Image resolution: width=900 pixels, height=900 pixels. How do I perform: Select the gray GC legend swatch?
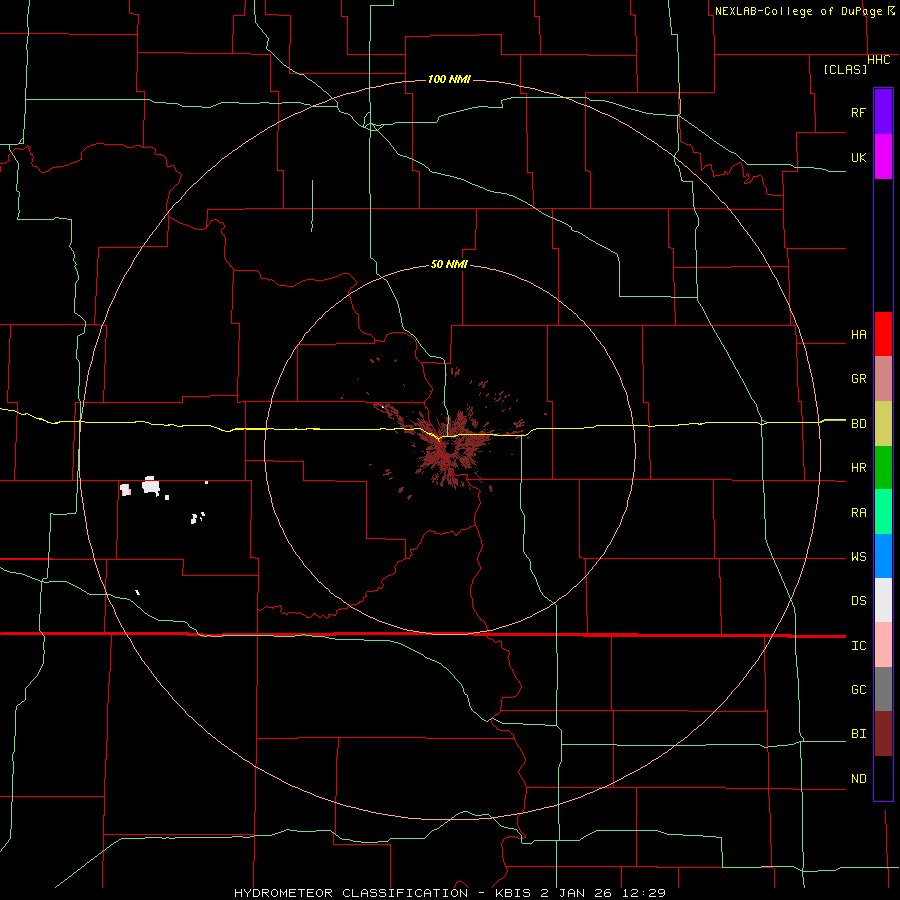[883, 689]
